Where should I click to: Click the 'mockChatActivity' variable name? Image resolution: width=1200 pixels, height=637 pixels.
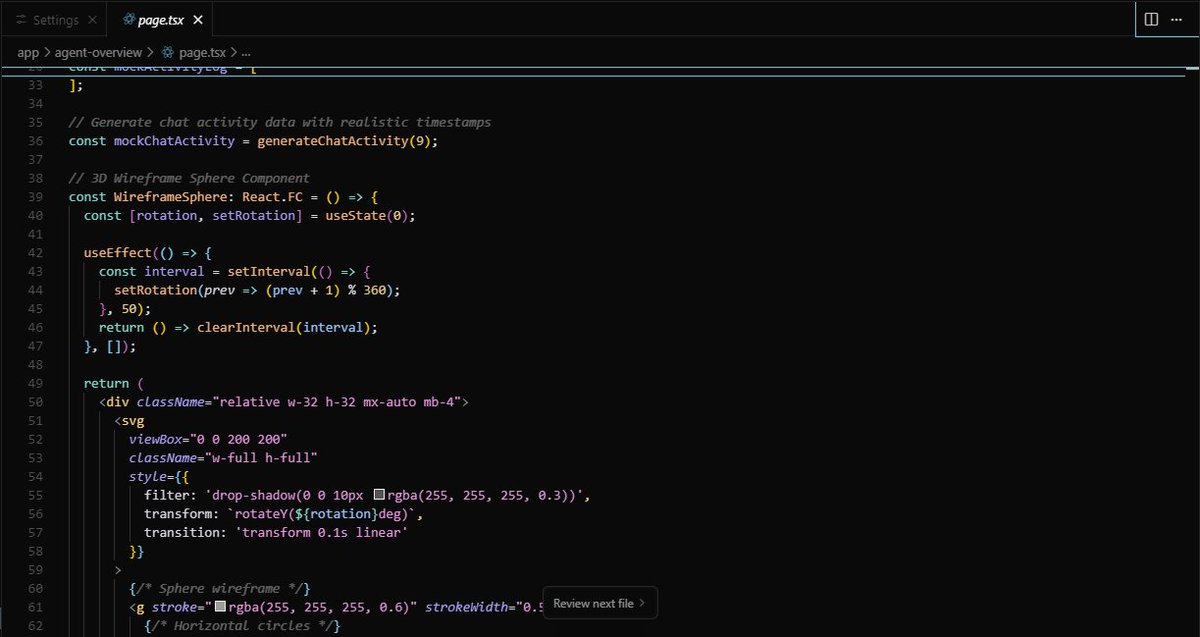pos(174,141)
